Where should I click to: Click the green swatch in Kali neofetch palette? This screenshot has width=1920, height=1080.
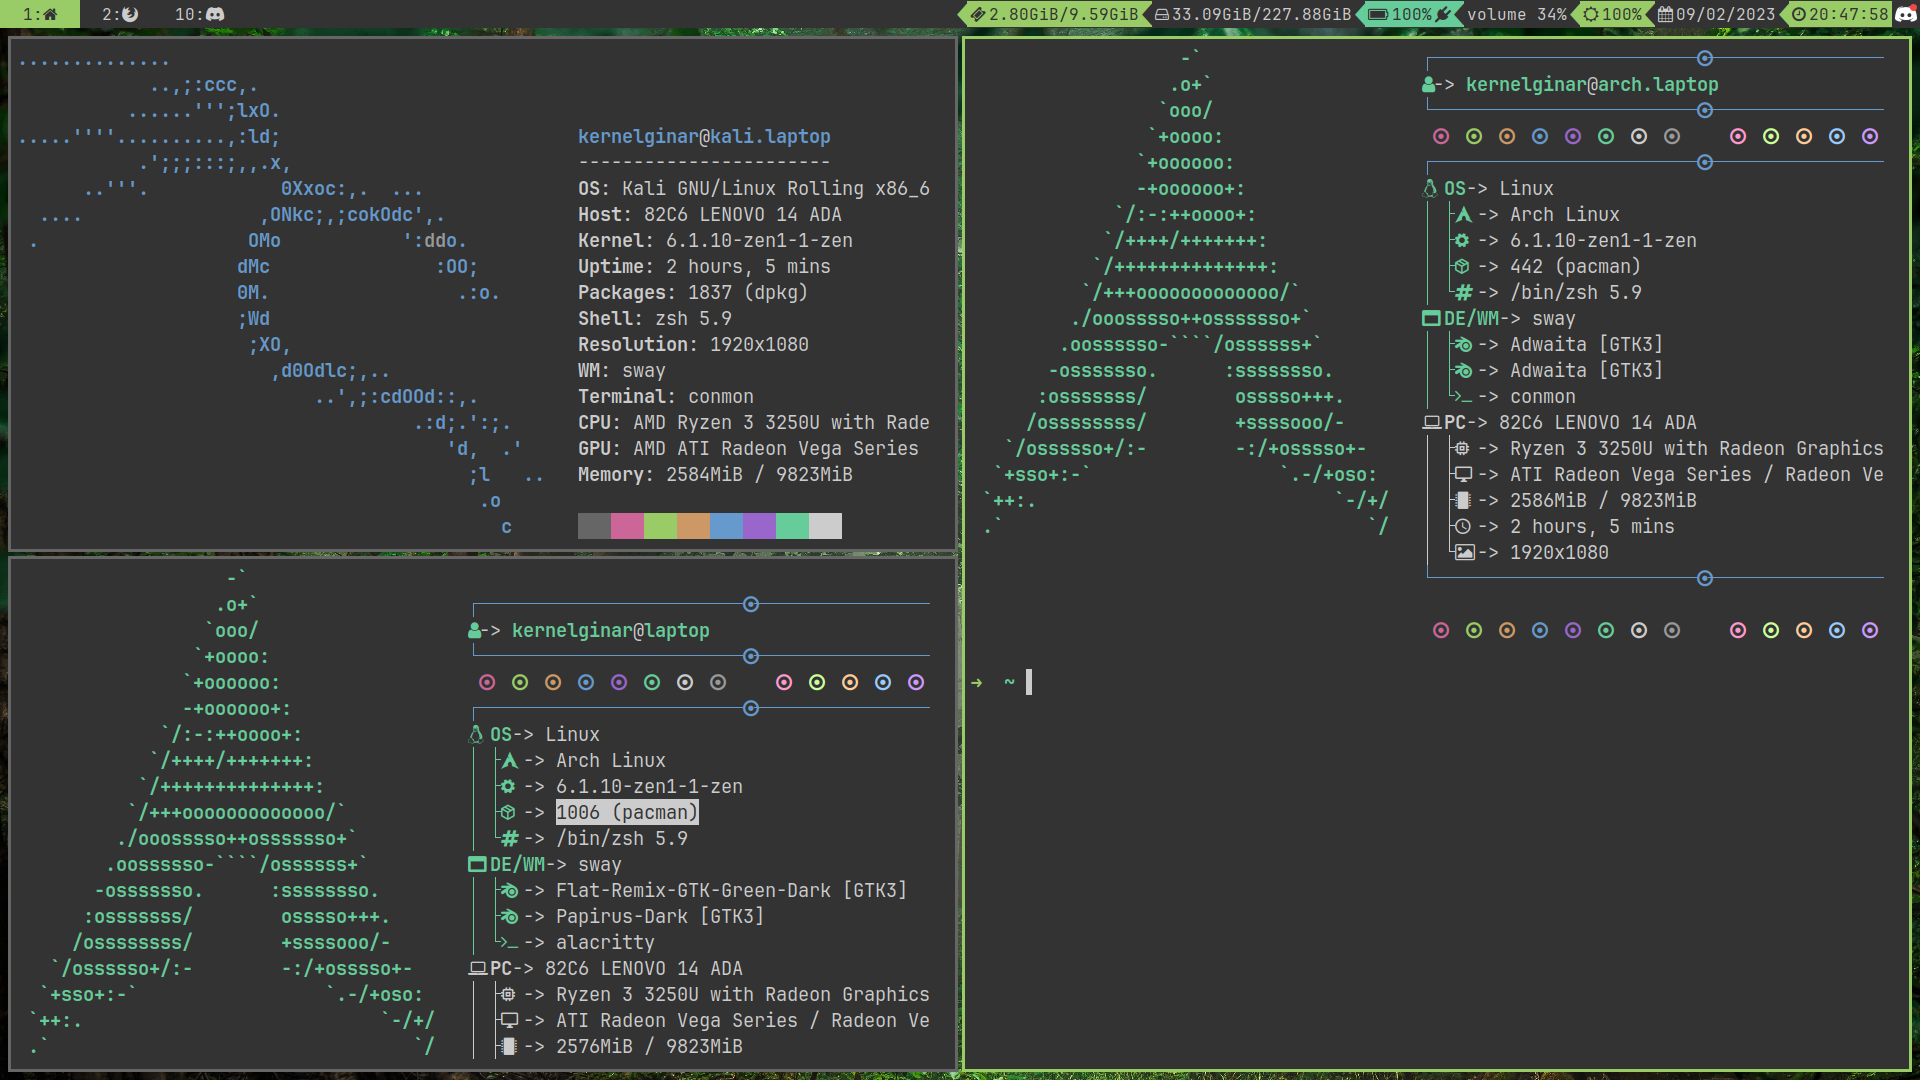(660, 526)
